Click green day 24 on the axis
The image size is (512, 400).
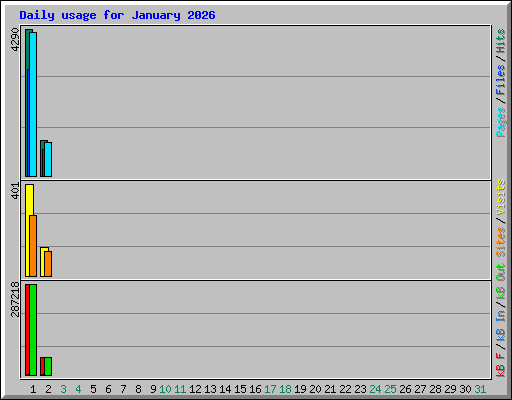click(375, 389)
